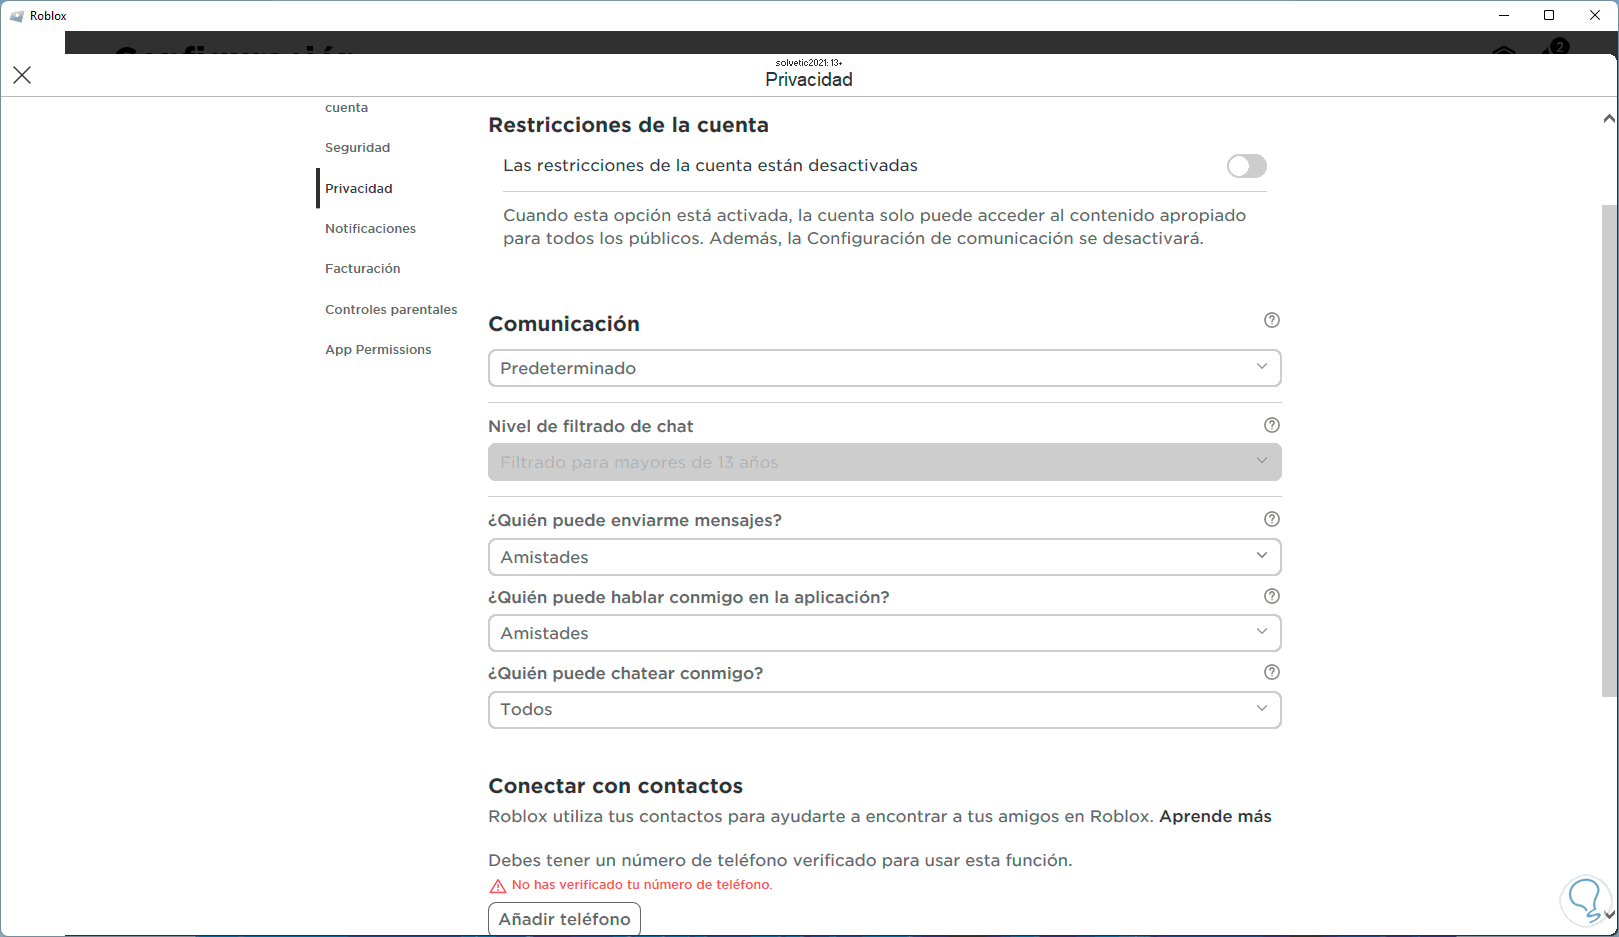Image resolution: width=1619 pixels, height=937 pixels.
Task: Follow the Aprende más link
Action: tap(1215, 816)
